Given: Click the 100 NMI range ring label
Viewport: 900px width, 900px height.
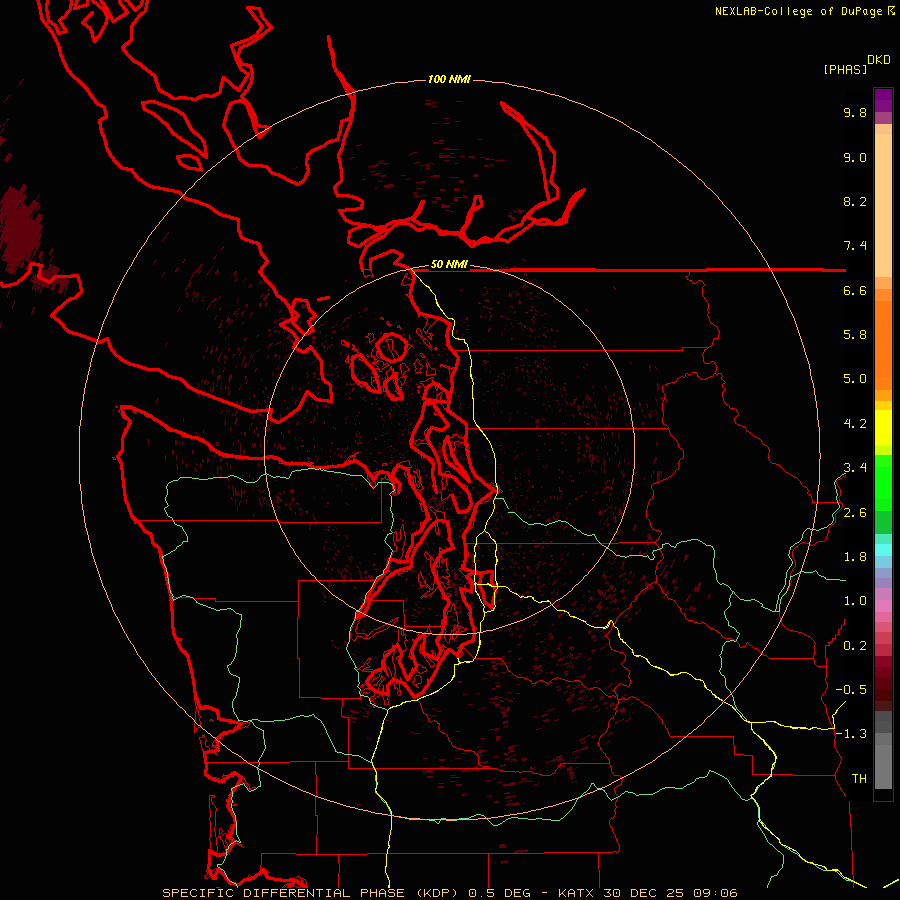Looking at the screenshot, I should point(449,79).
